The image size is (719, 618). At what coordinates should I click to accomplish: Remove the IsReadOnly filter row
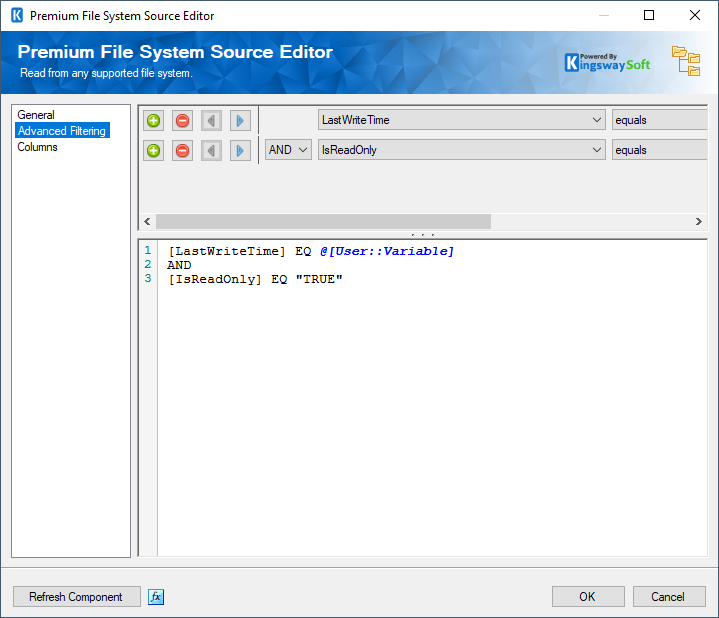[183, 150]
